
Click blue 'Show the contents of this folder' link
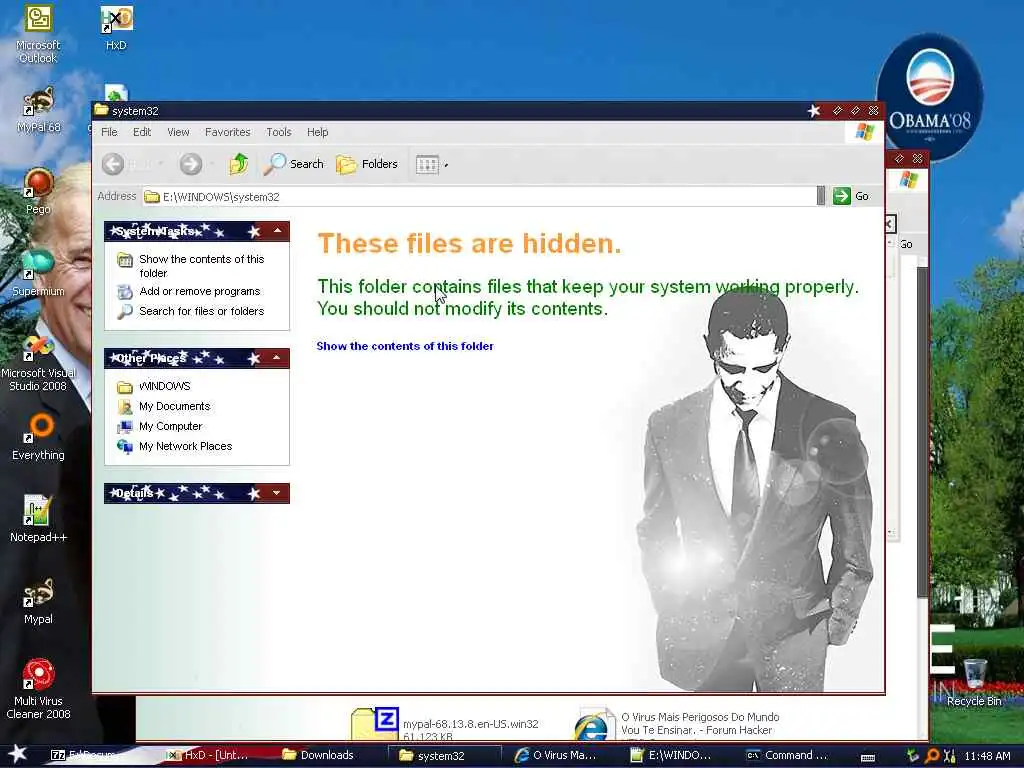(405, 346)
